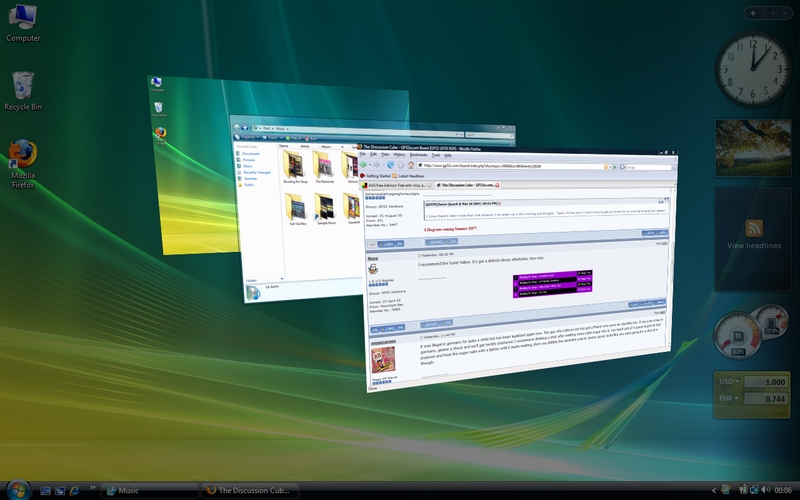Click the Name column header in Music window
Image resolution: width=800 pixels, height=500 pixels.
pos(284,146)
